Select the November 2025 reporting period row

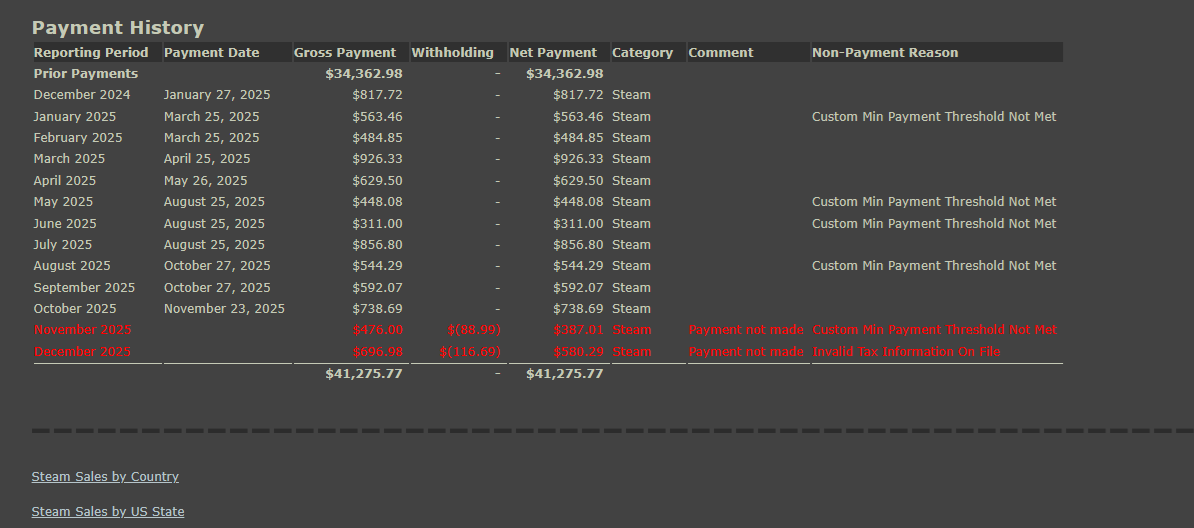point(548,330)
